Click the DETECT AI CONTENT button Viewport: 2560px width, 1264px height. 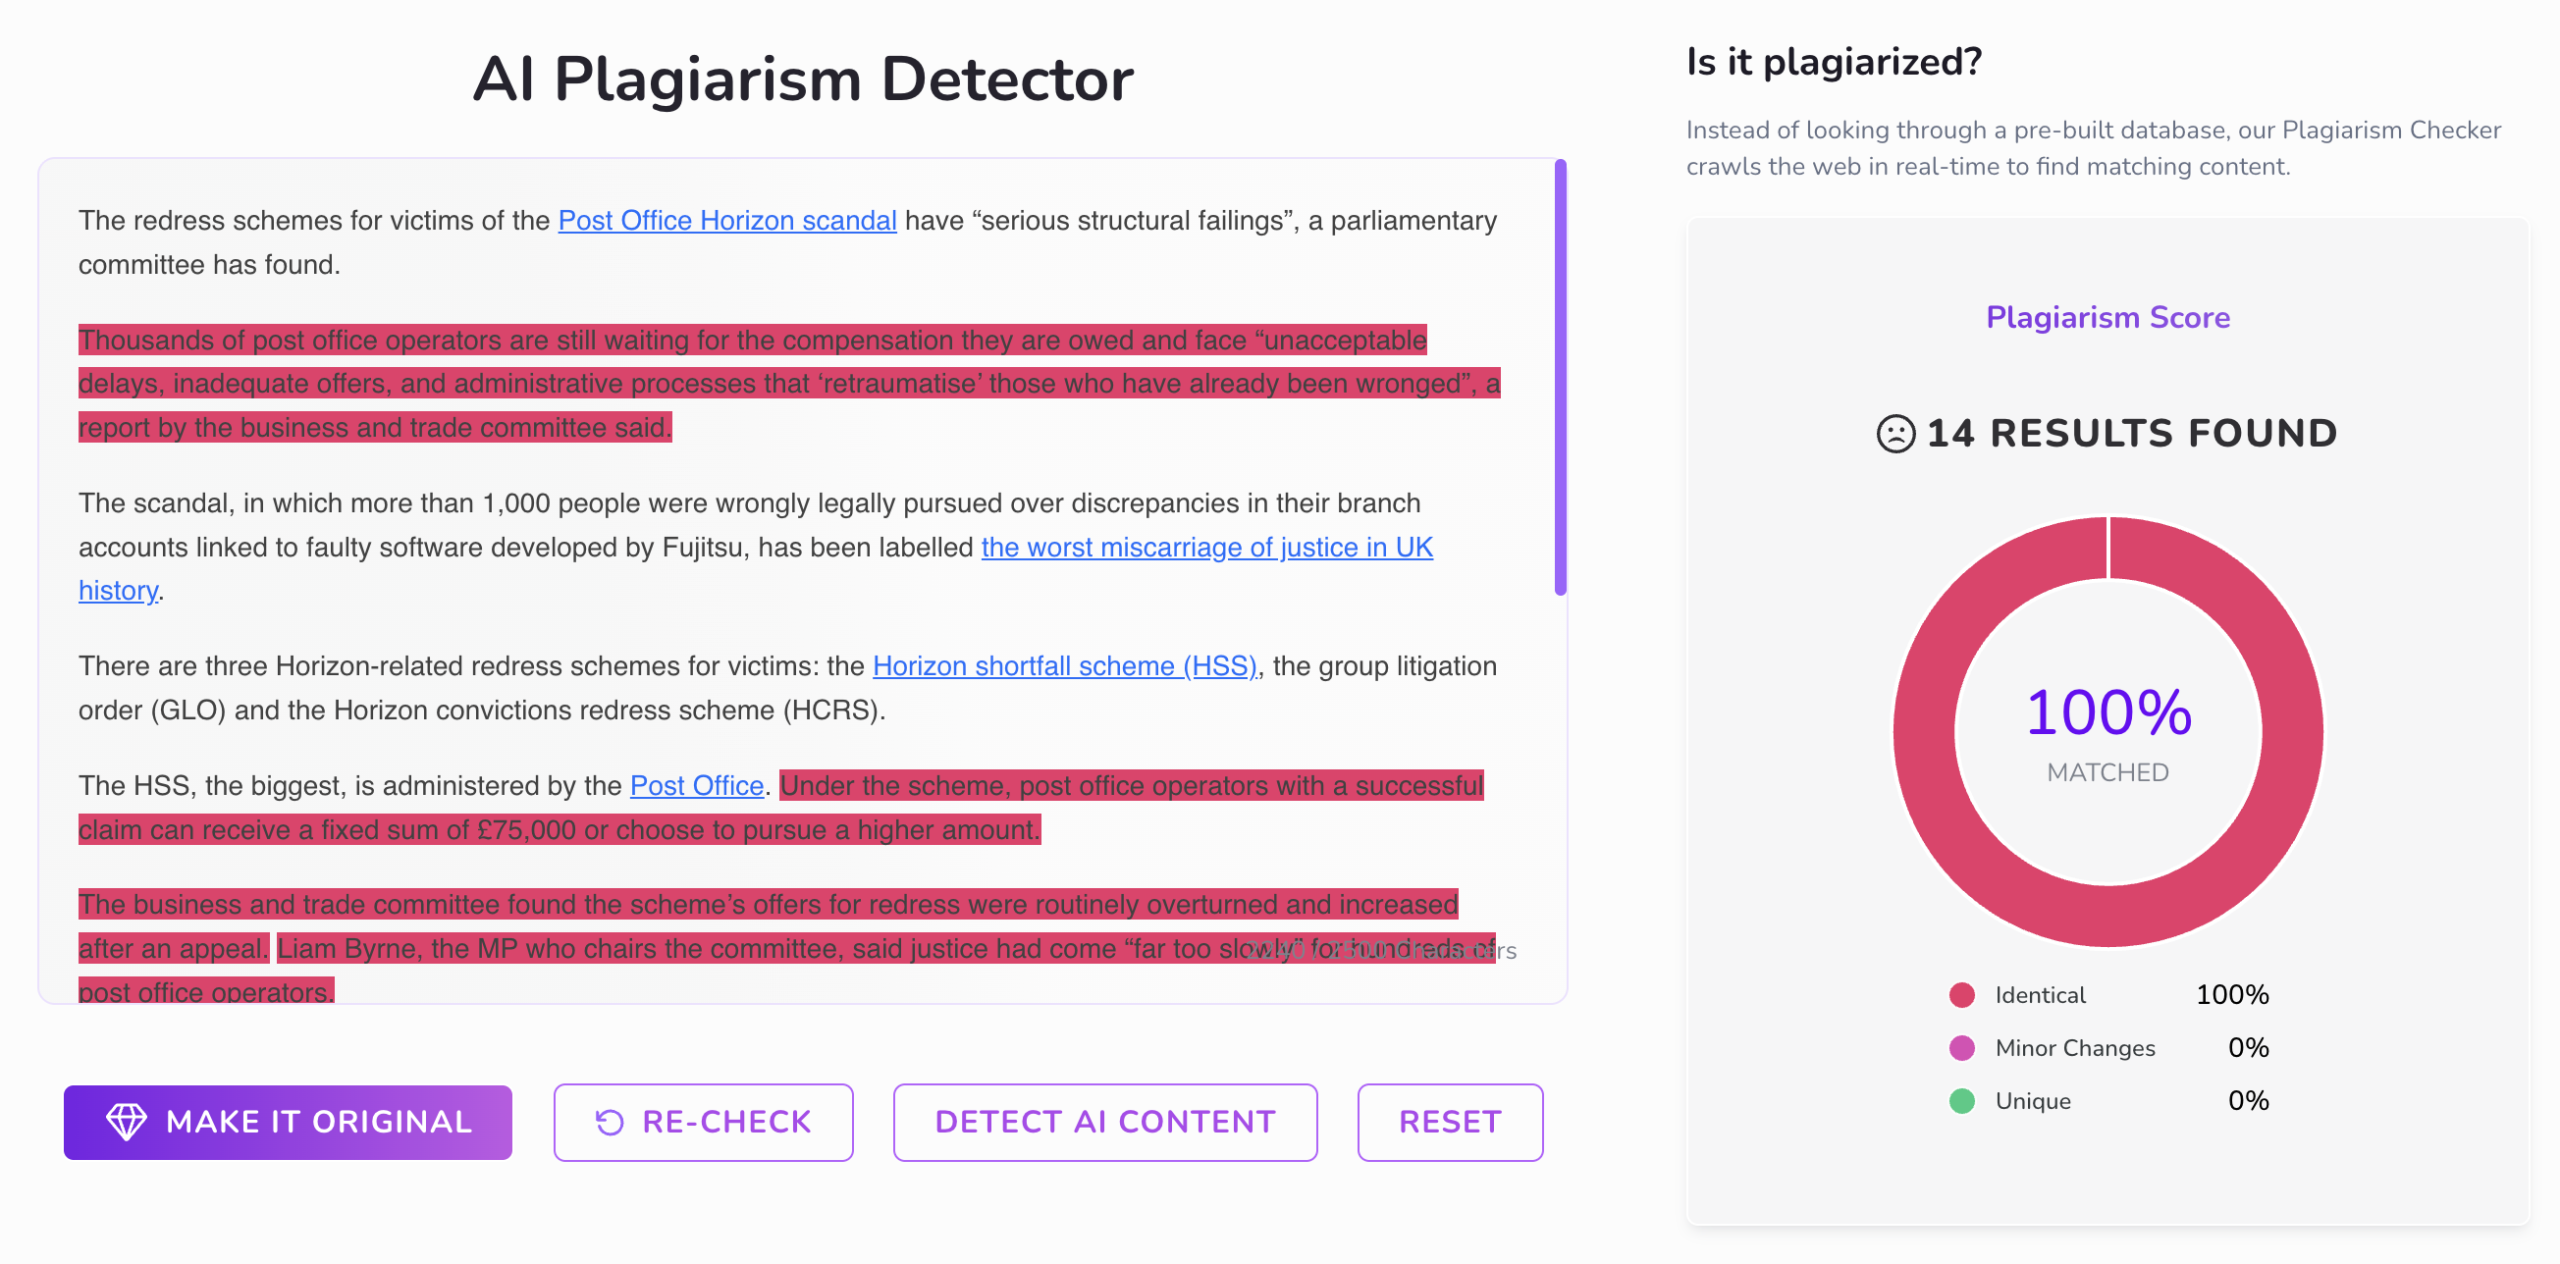click(x=1105, y=1122)
